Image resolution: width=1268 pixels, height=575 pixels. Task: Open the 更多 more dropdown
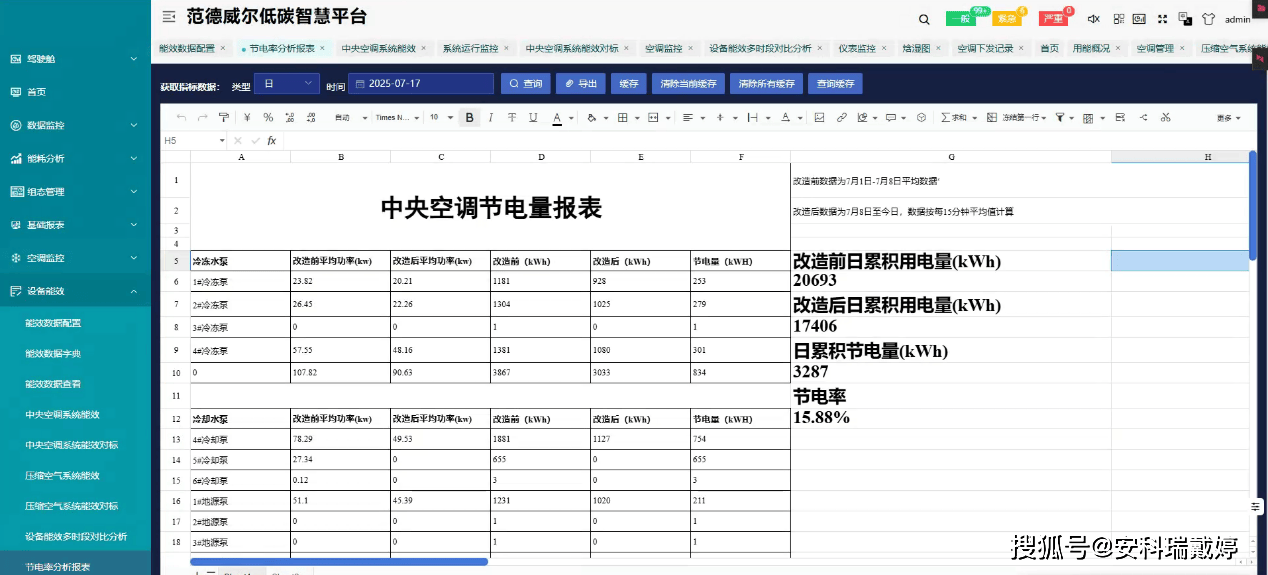click(1228, 118)
